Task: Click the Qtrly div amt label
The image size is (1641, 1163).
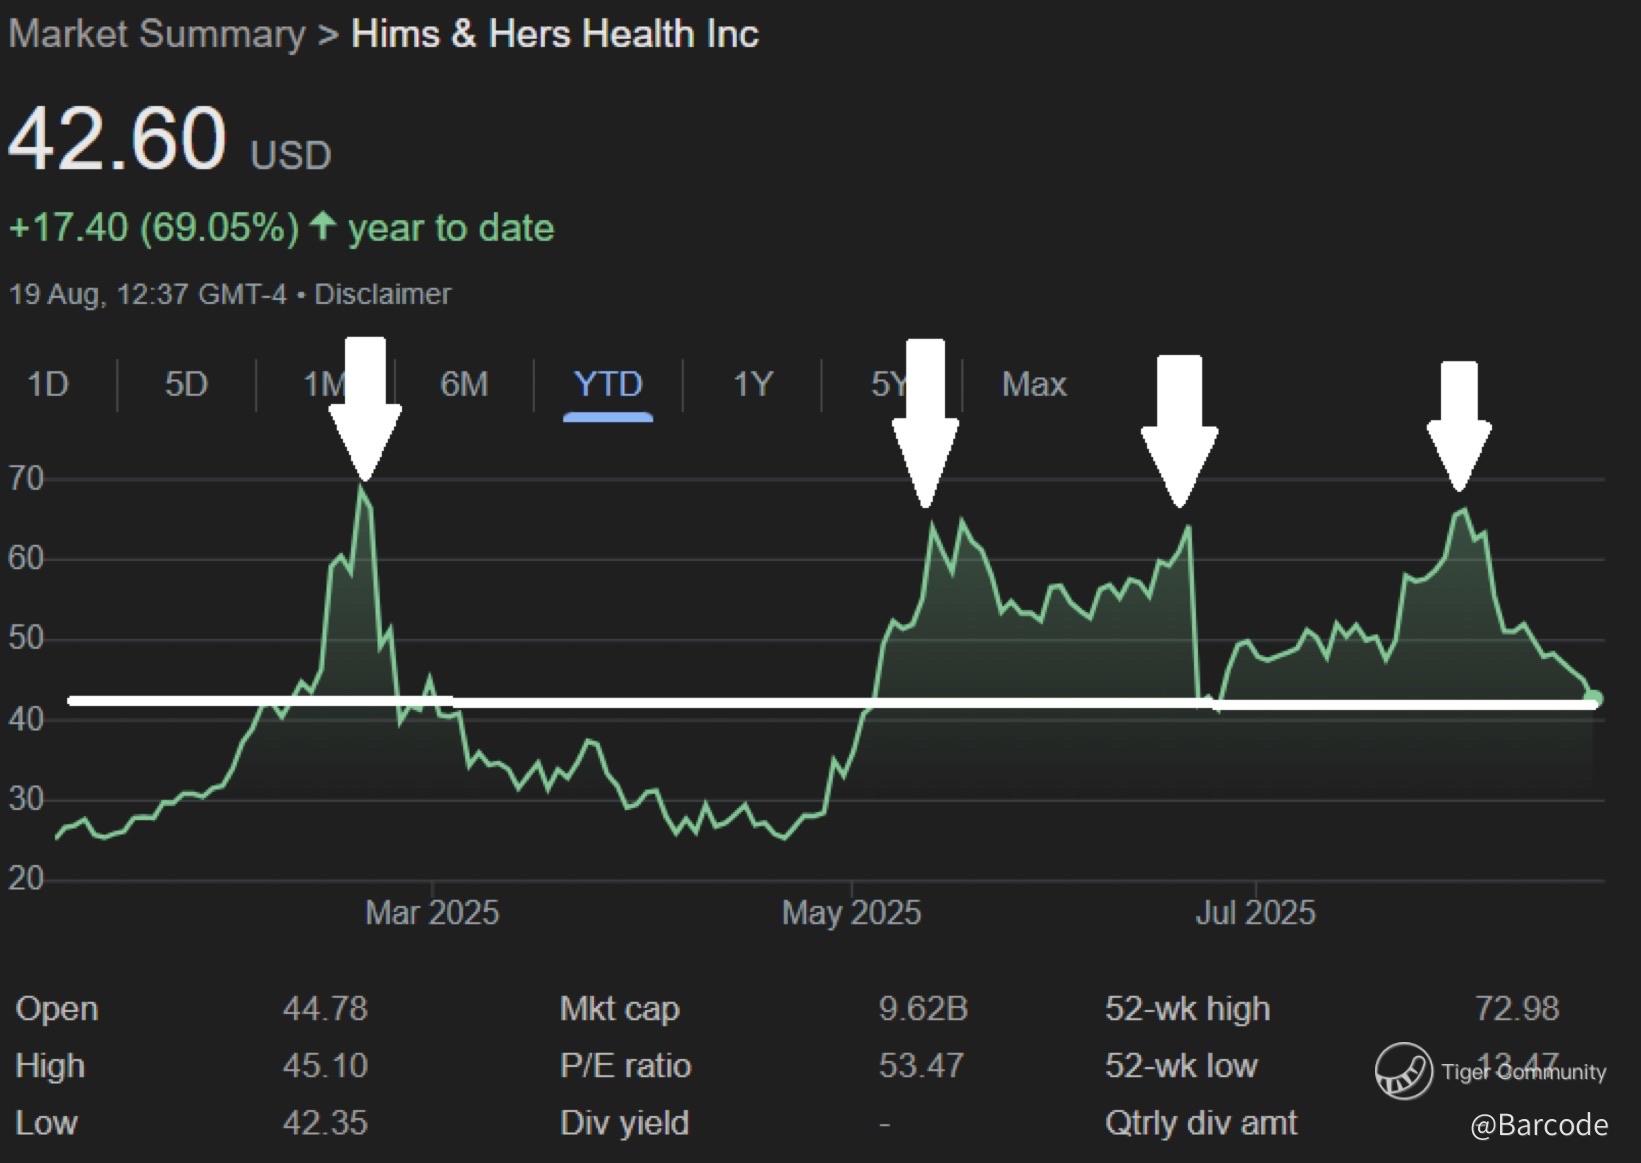Action: click(1201, 1122)
